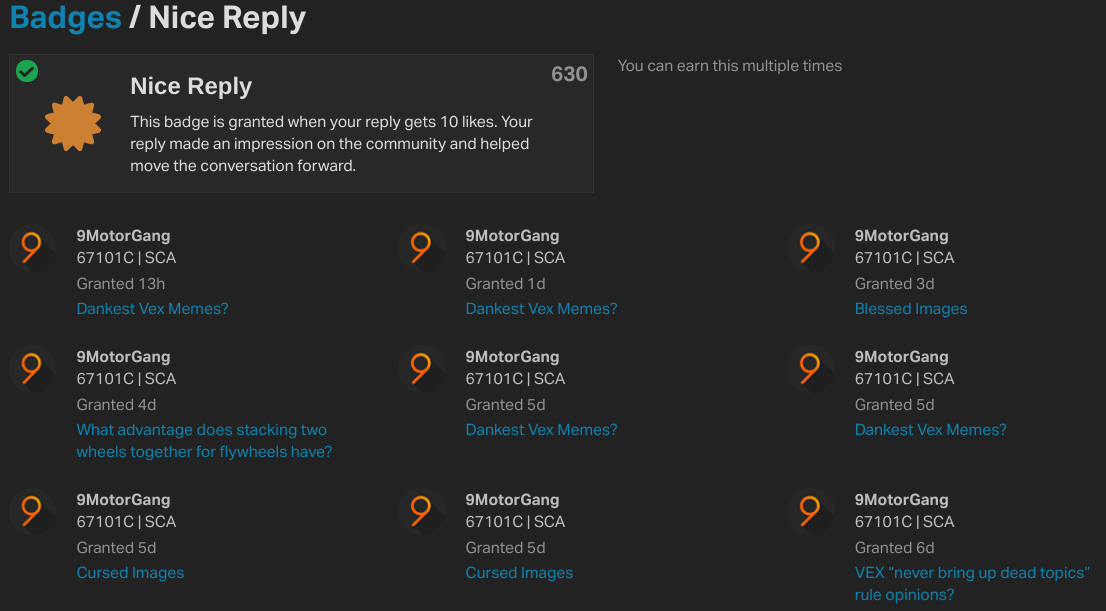Click the avatar next to the first Cursed Images entry
This screenshot has height=611, width=1106.
click(32, 512)
